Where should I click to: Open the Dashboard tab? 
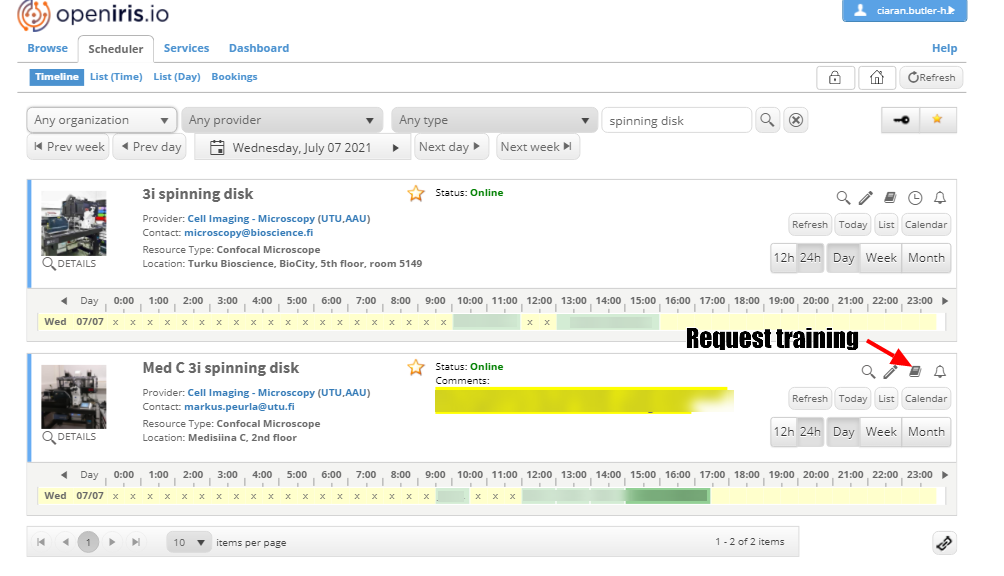click(259, 48)
